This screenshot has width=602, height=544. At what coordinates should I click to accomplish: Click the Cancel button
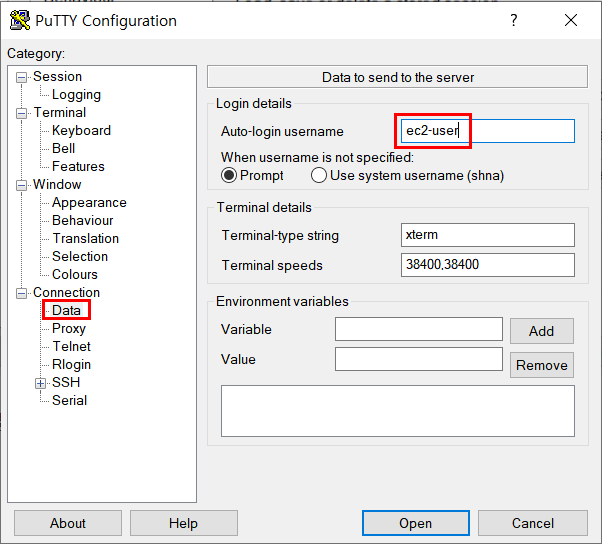[x=533, y=523]
